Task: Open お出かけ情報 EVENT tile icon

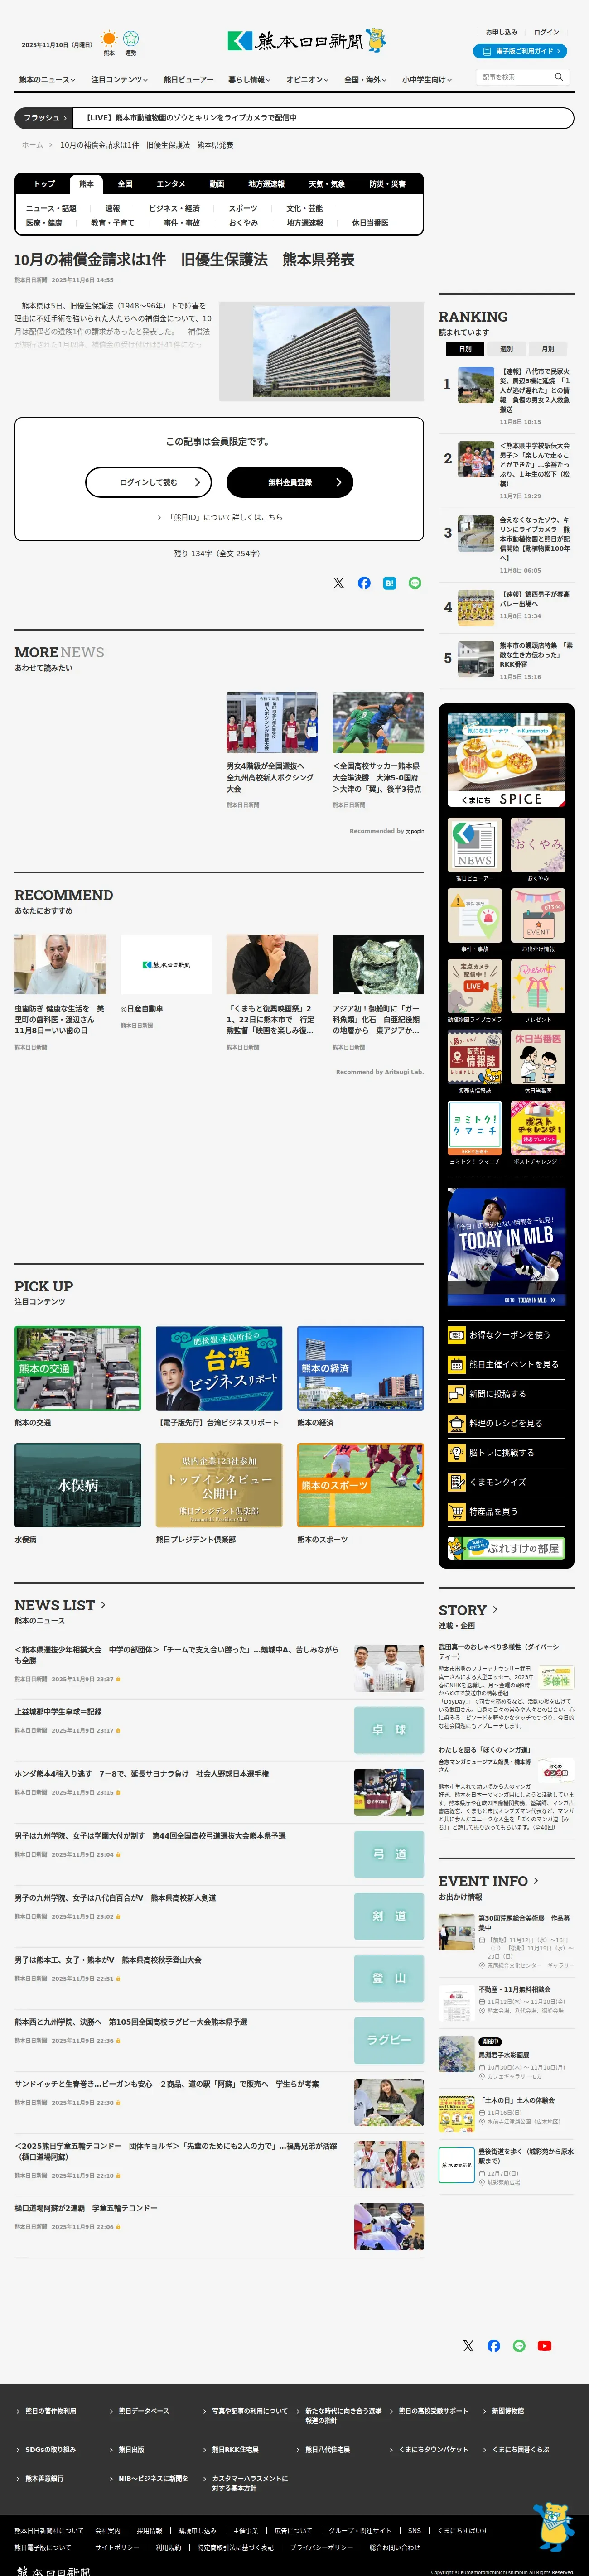Action: [538, 916]
